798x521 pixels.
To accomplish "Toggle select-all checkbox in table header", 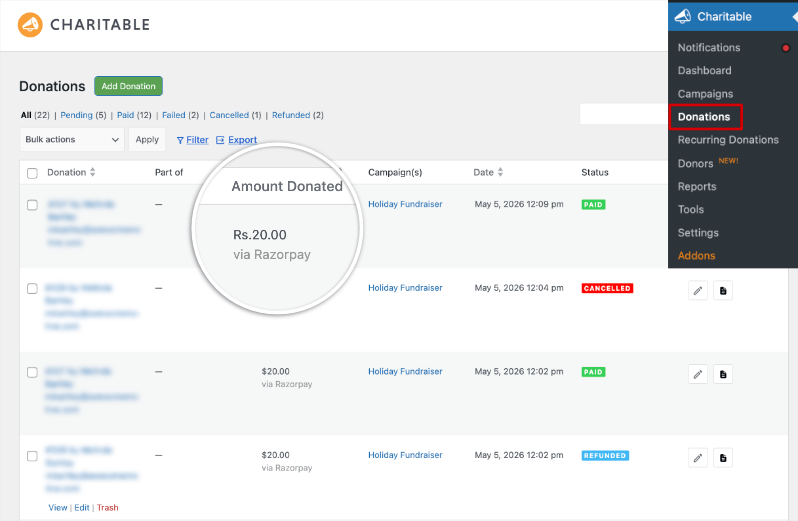I will click(x=32, y=173).
